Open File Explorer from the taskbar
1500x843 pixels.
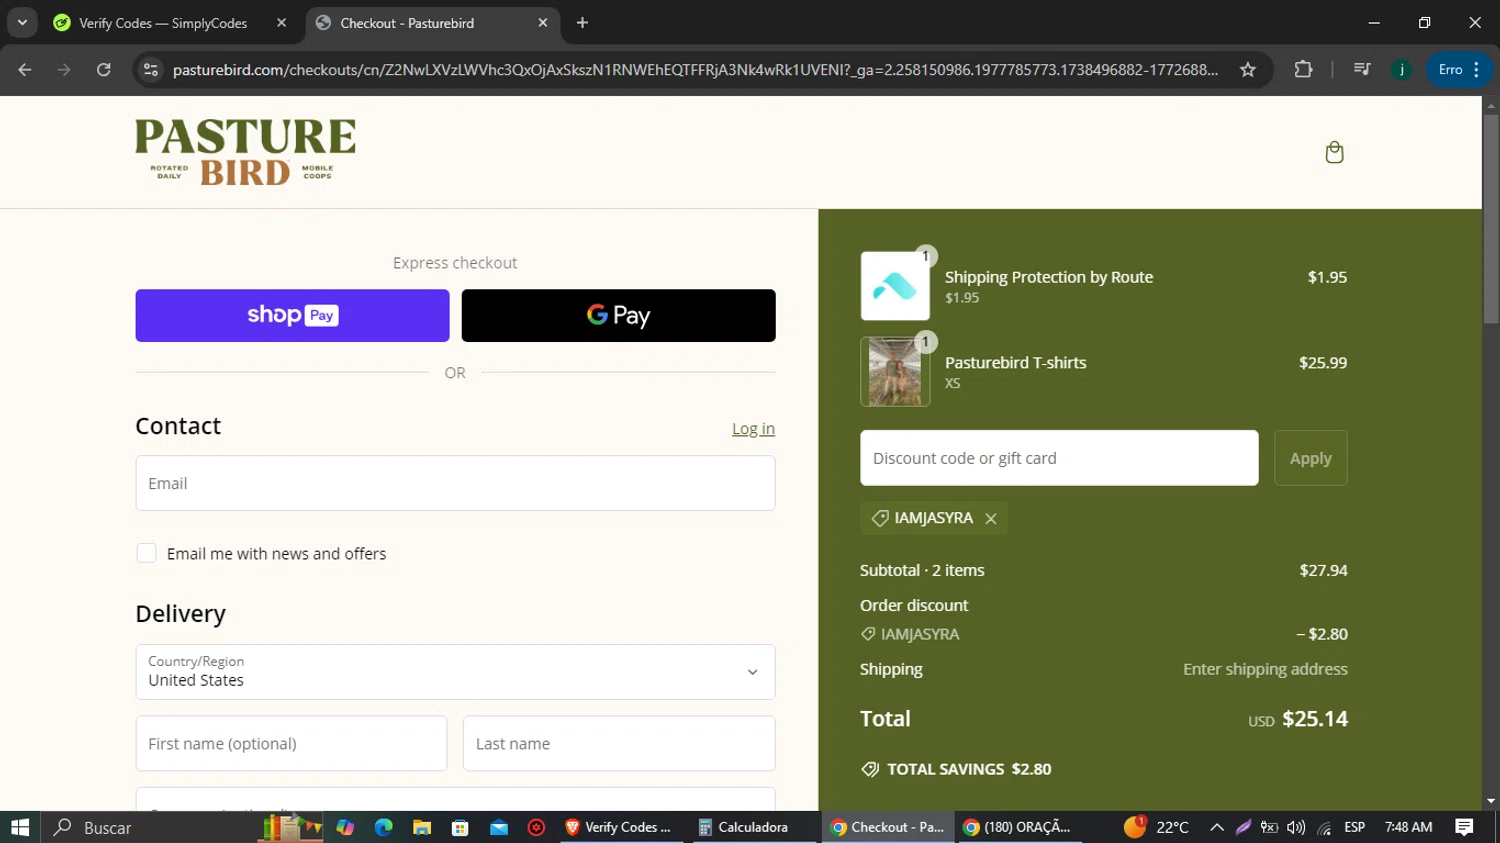pos(421,827)
